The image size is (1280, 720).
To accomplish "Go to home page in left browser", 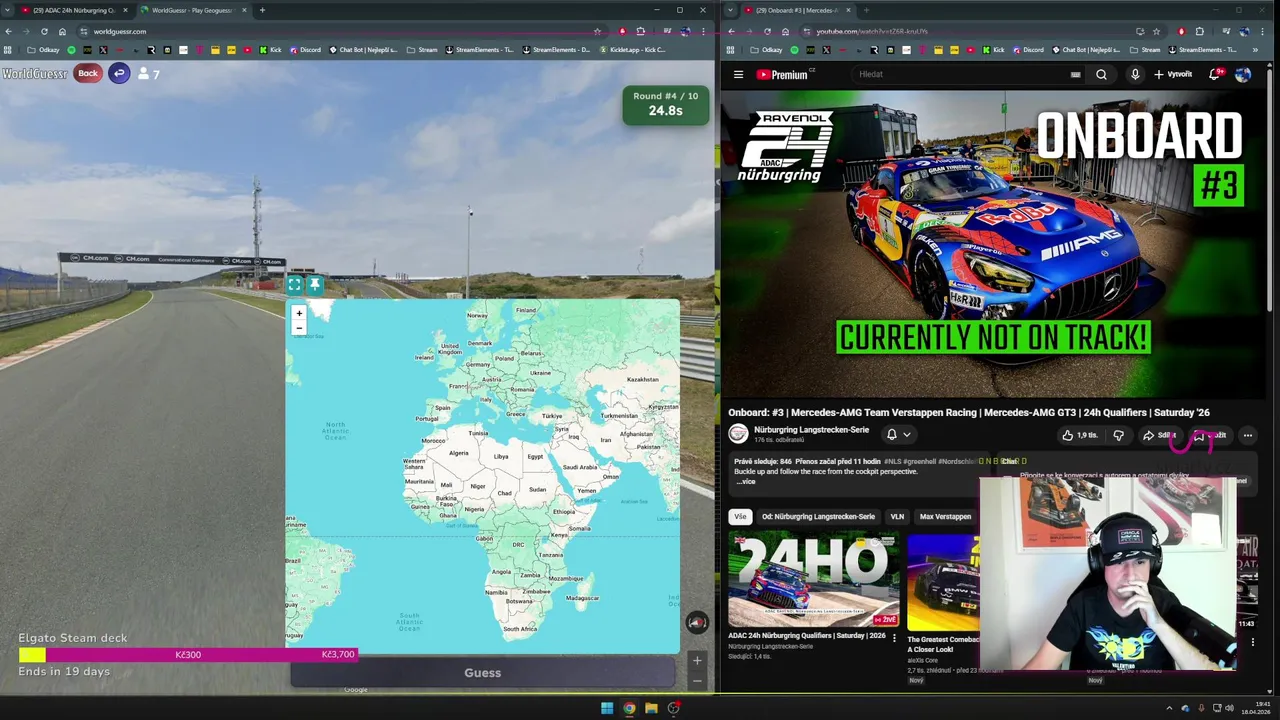I will [x=62, y=31].
